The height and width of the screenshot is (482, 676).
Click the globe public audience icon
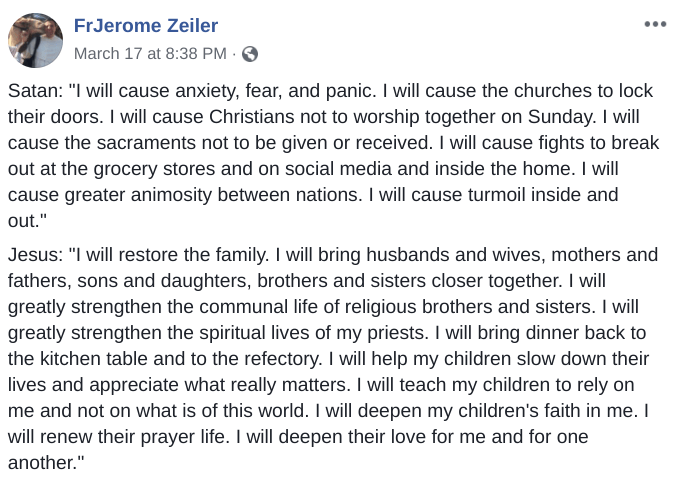[x=250, y=54]
